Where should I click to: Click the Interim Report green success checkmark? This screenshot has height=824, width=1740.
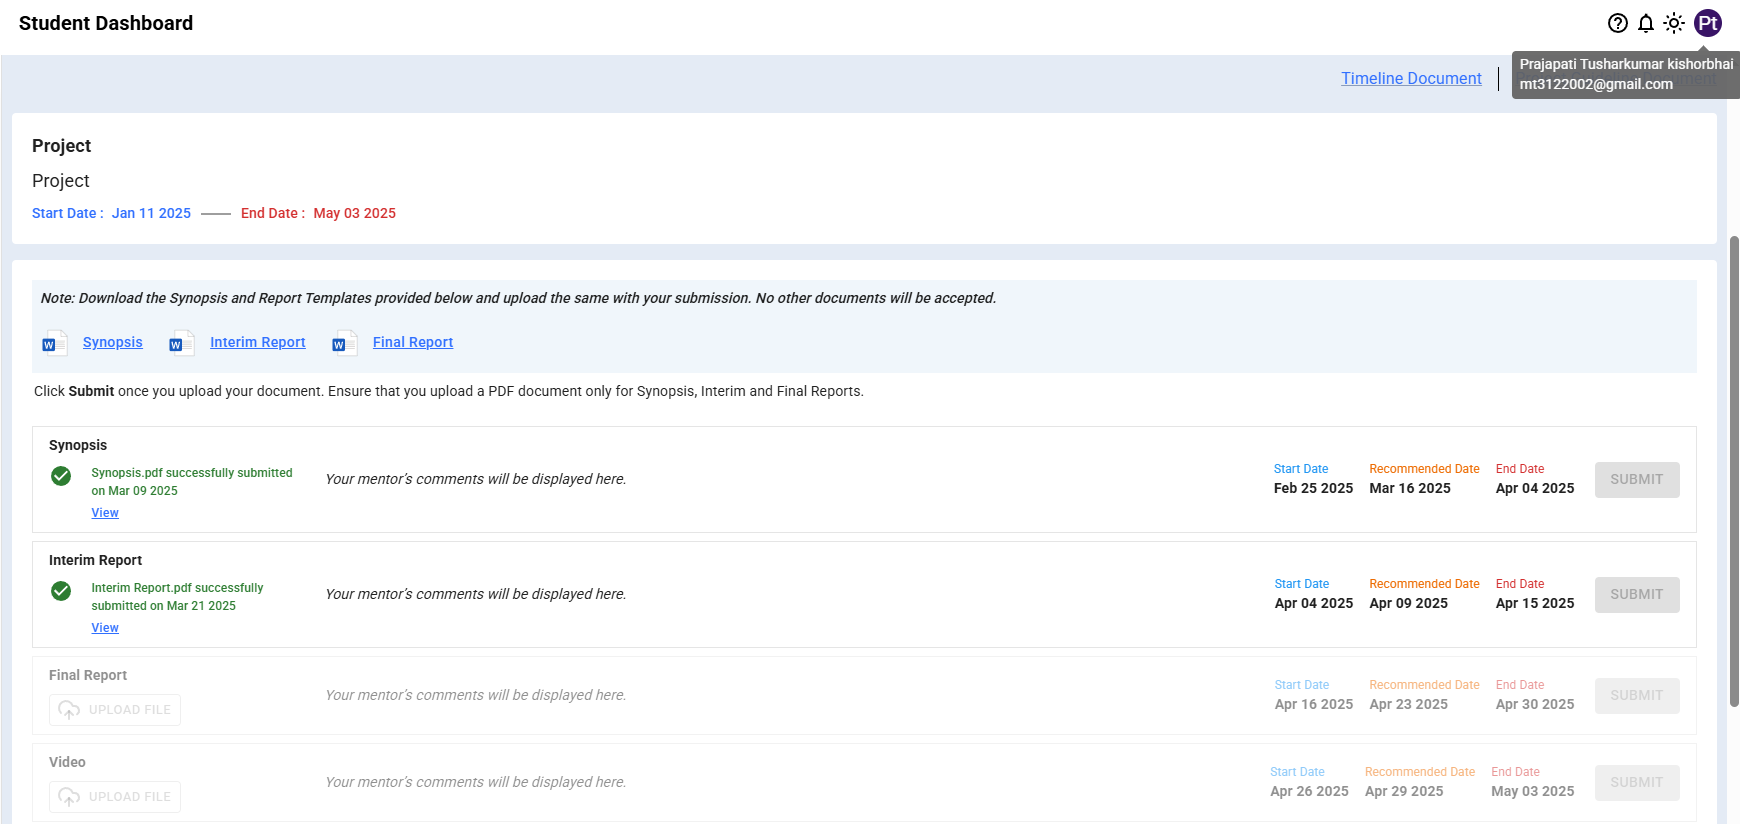pos(61,591)
